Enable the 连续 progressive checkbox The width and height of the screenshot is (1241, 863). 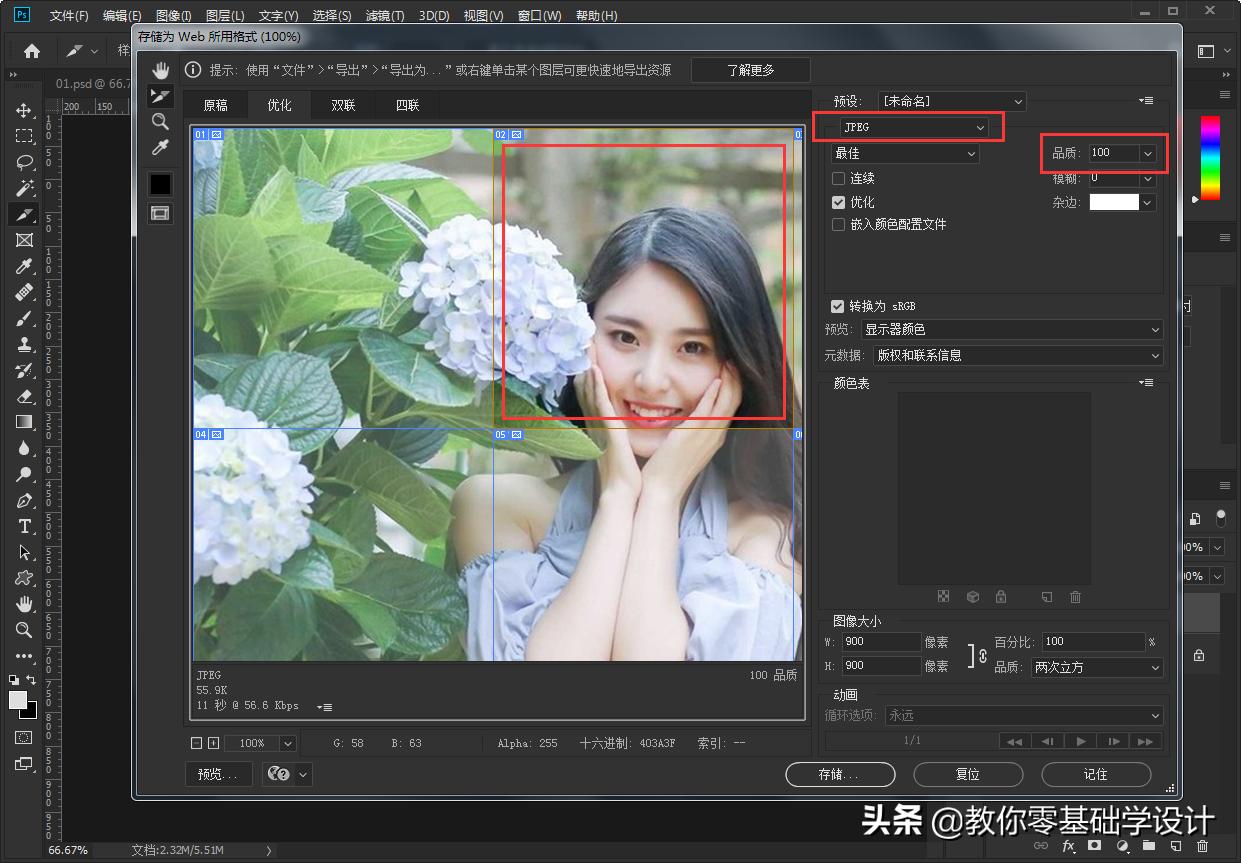pos(839,178)
